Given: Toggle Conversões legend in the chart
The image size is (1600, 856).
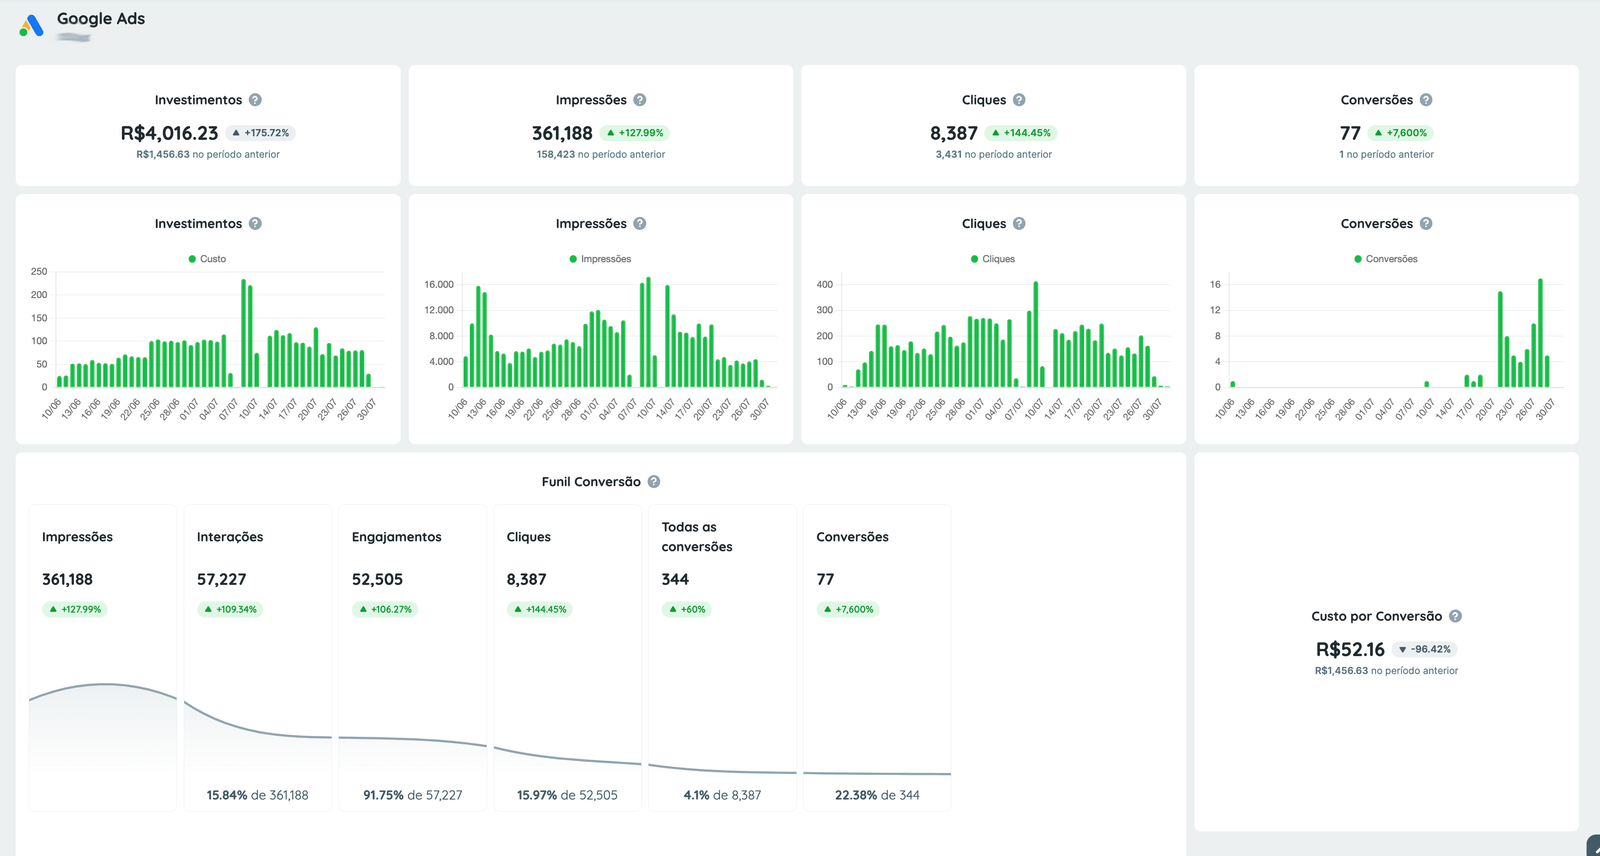Looking at the screenshot, I should pos(1386,259).
